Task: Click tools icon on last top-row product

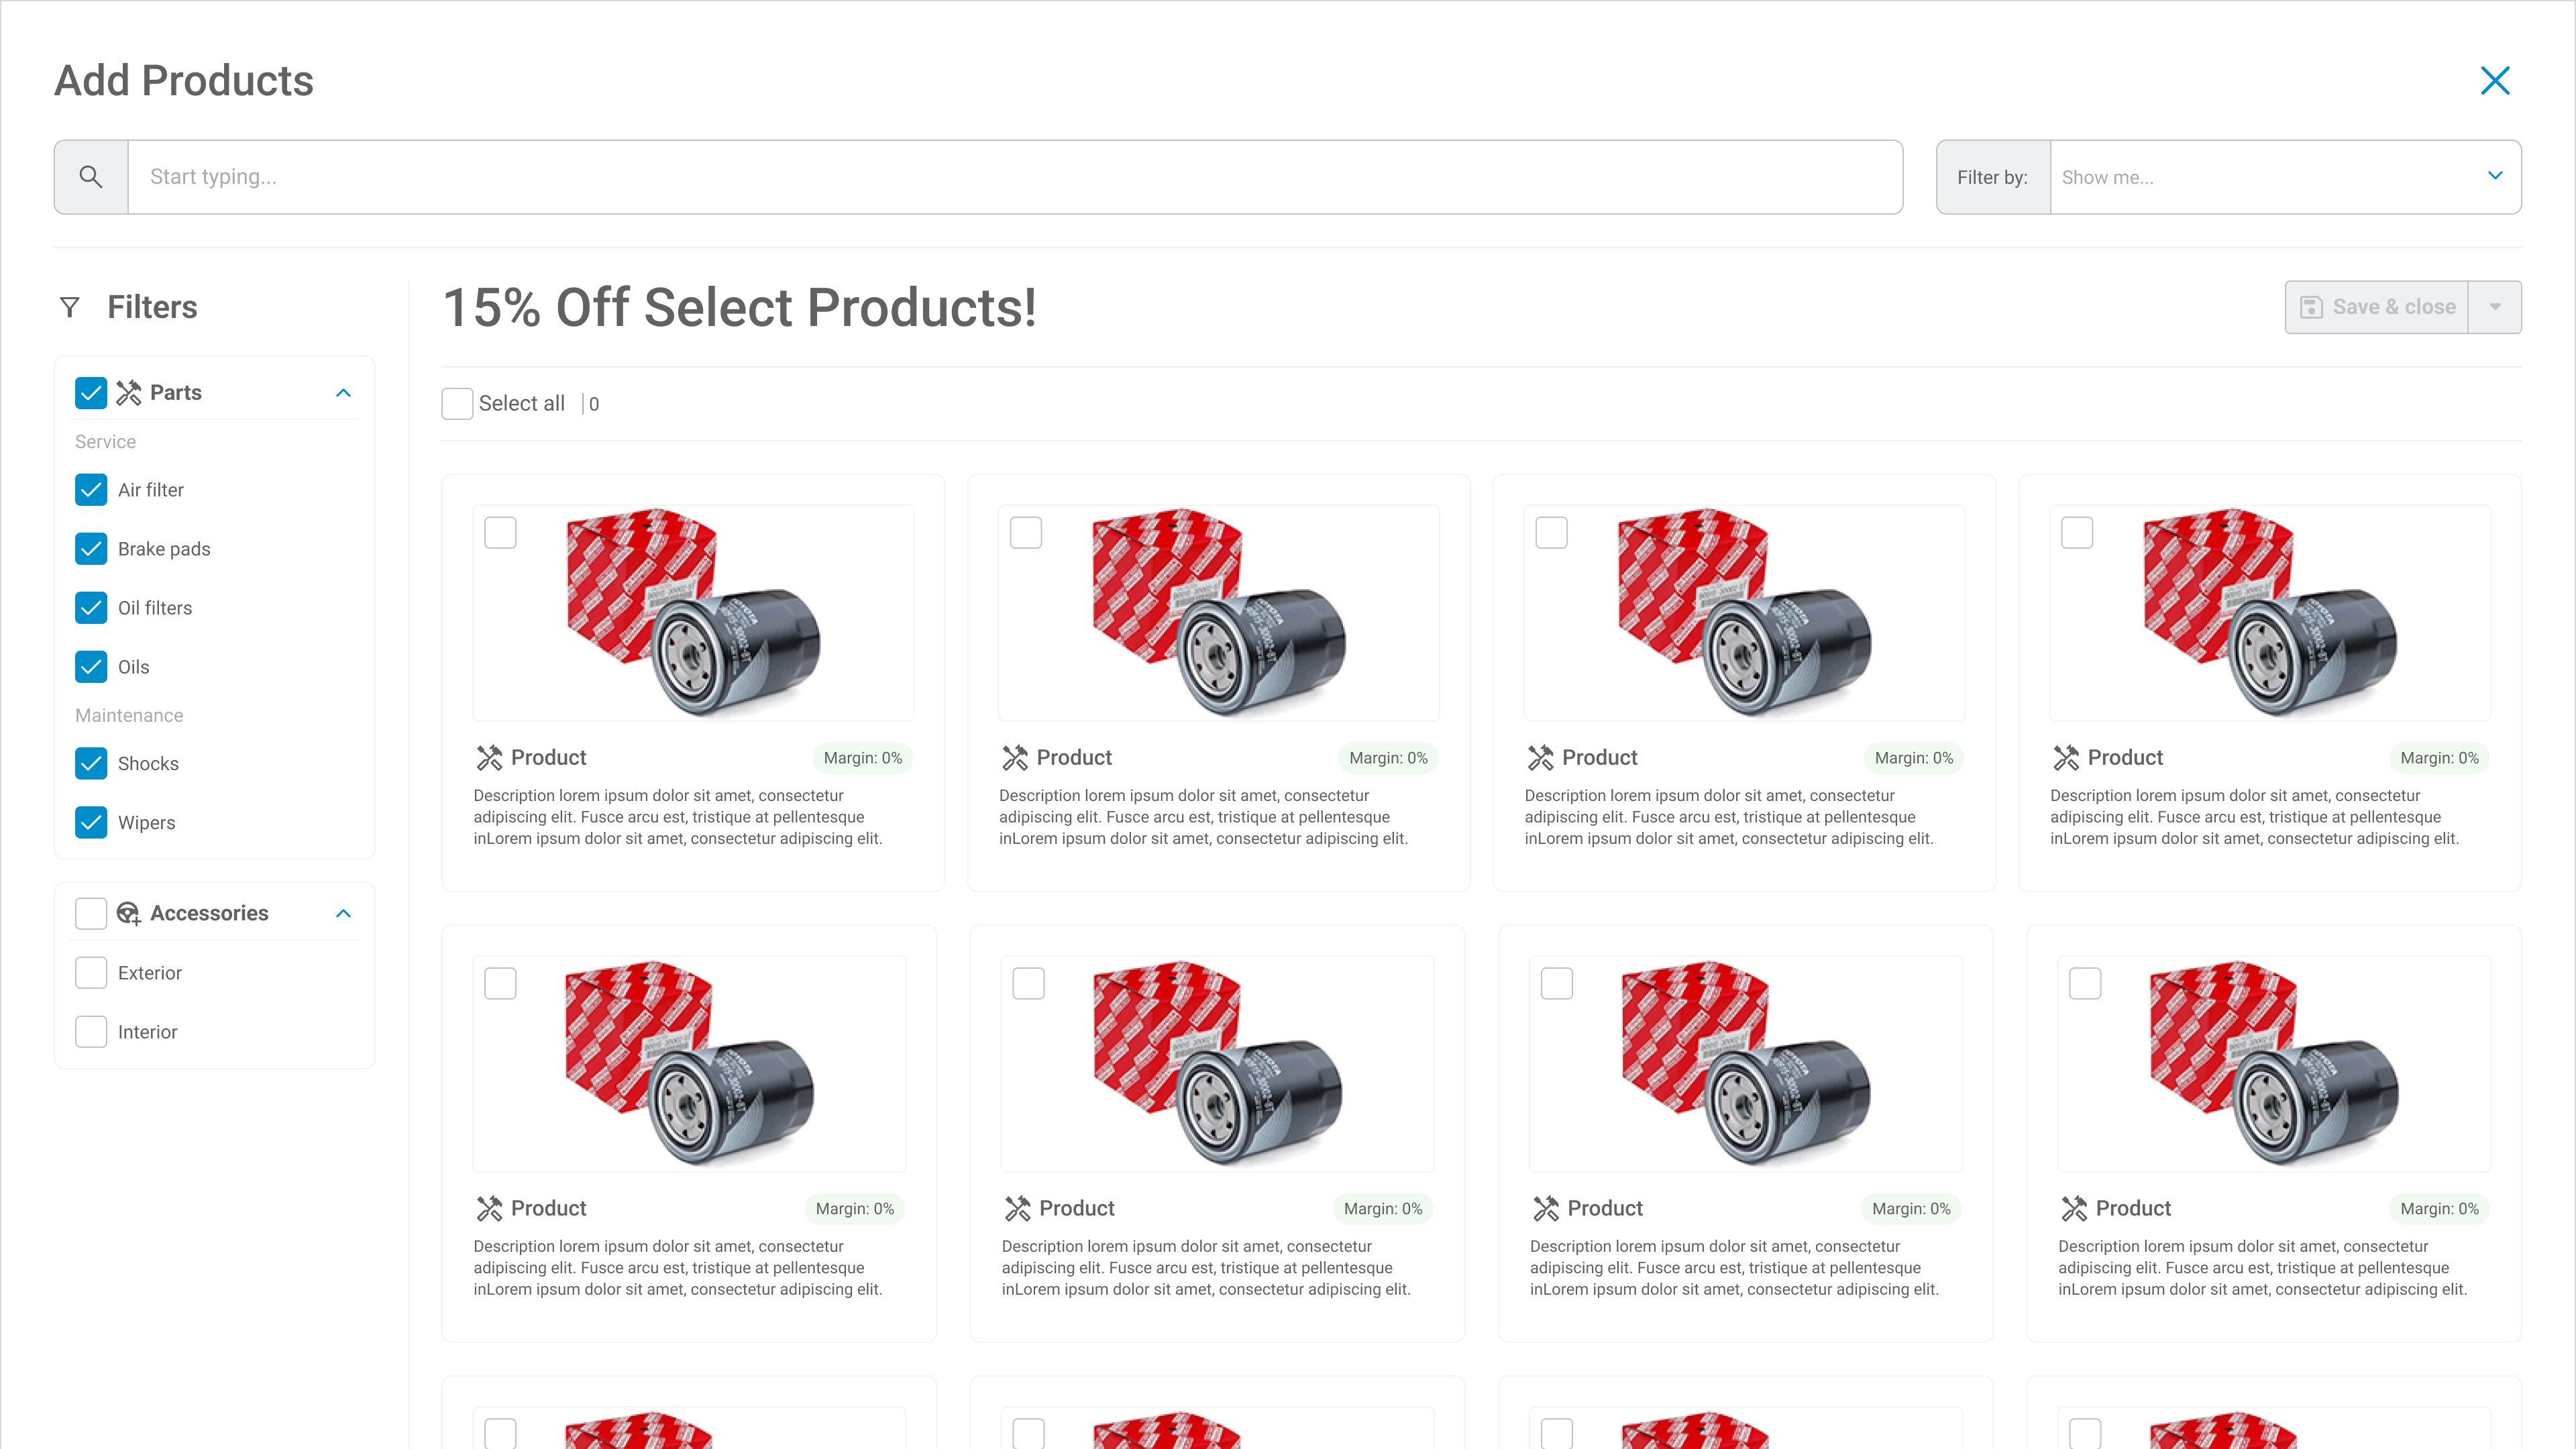Action: [2066, 758]
